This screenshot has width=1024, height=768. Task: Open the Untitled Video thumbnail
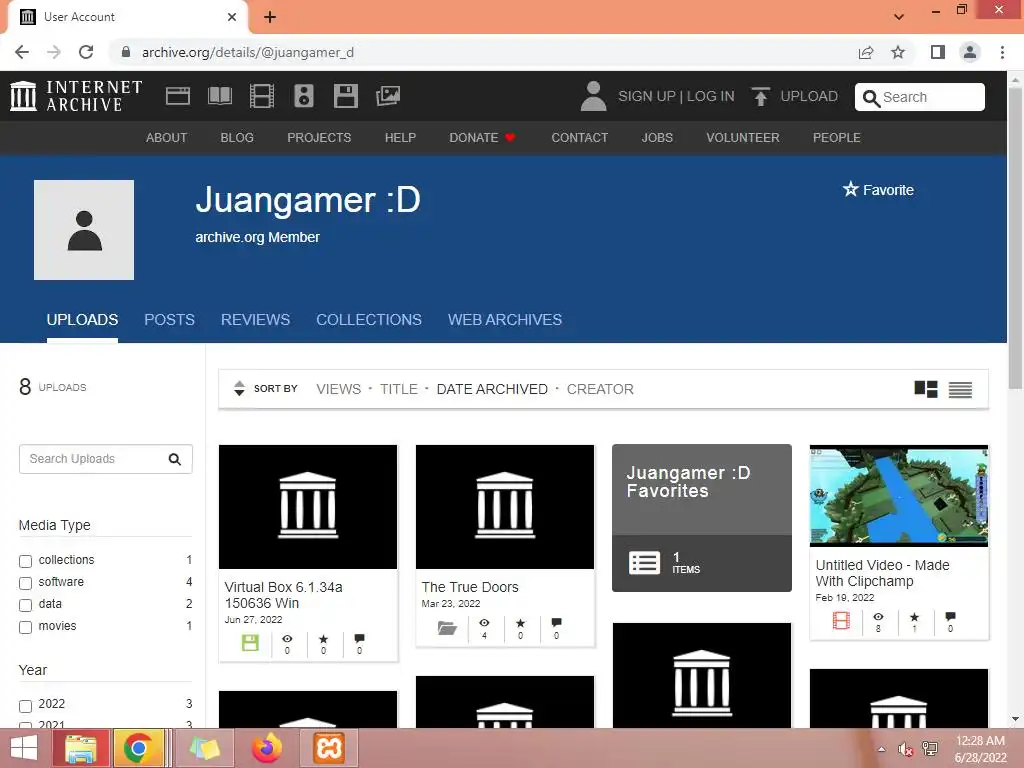click(899, 496)
